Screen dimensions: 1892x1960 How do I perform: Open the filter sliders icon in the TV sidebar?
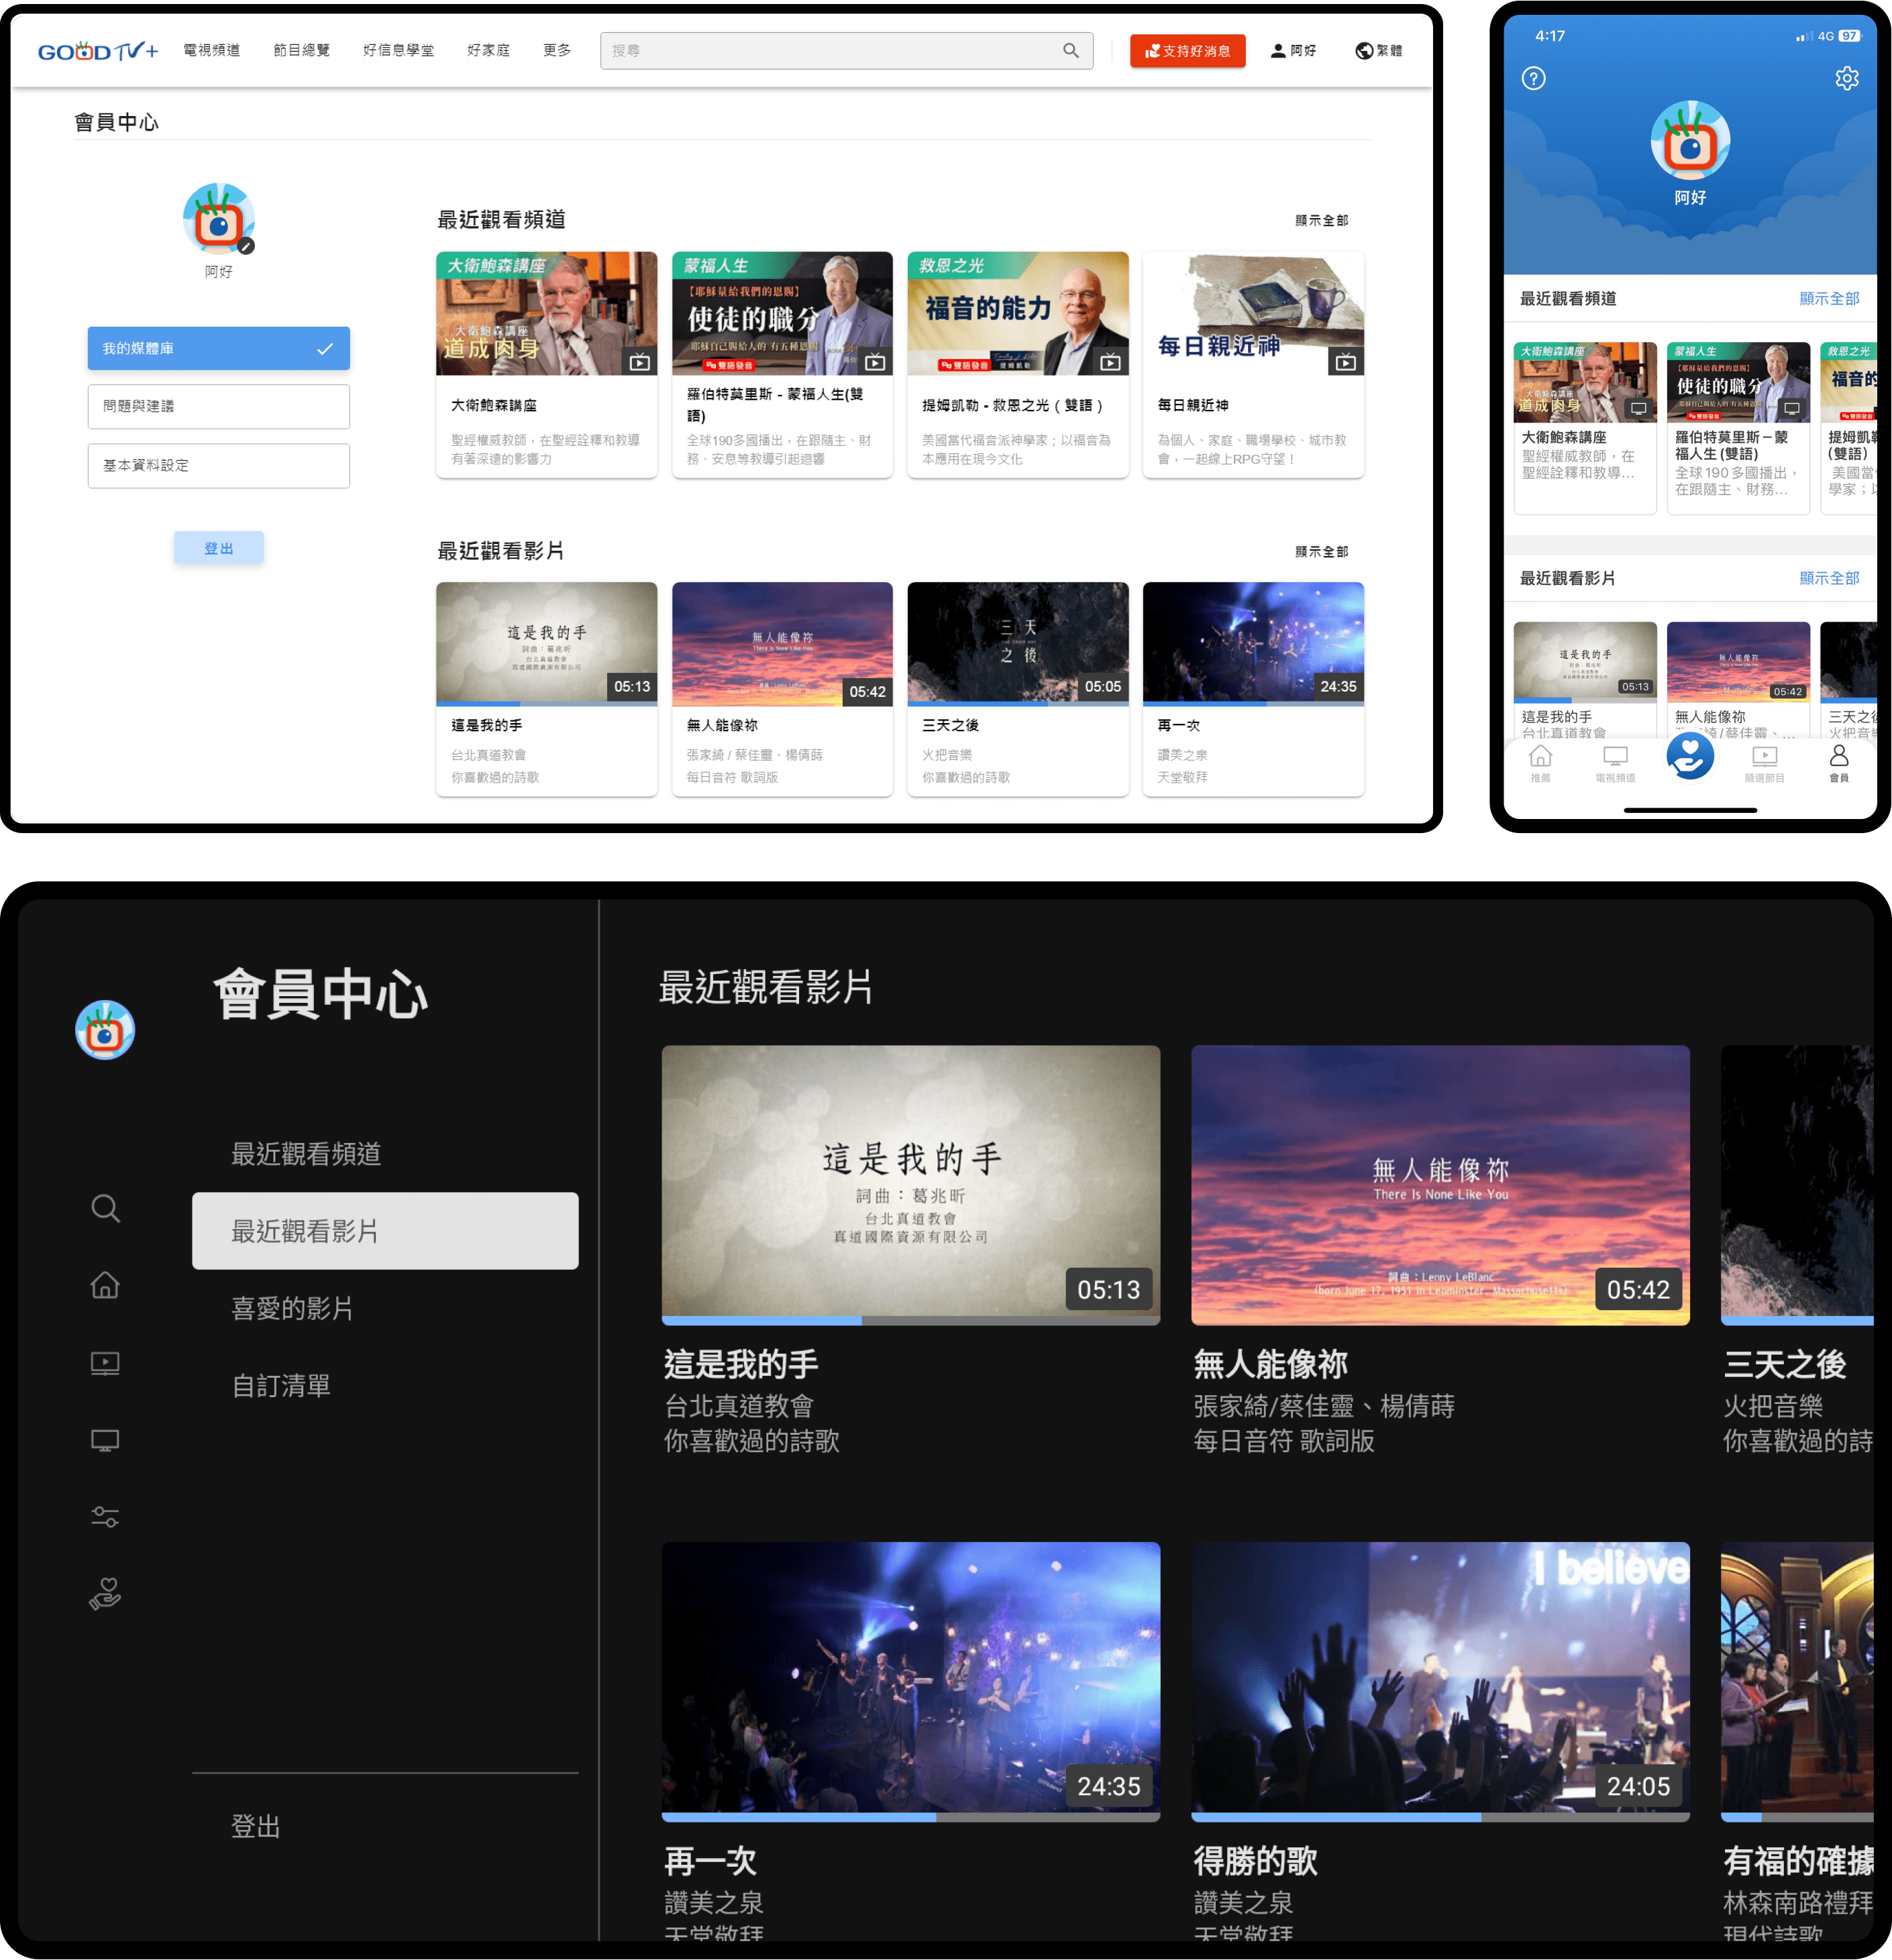[x=105, y=1517]
